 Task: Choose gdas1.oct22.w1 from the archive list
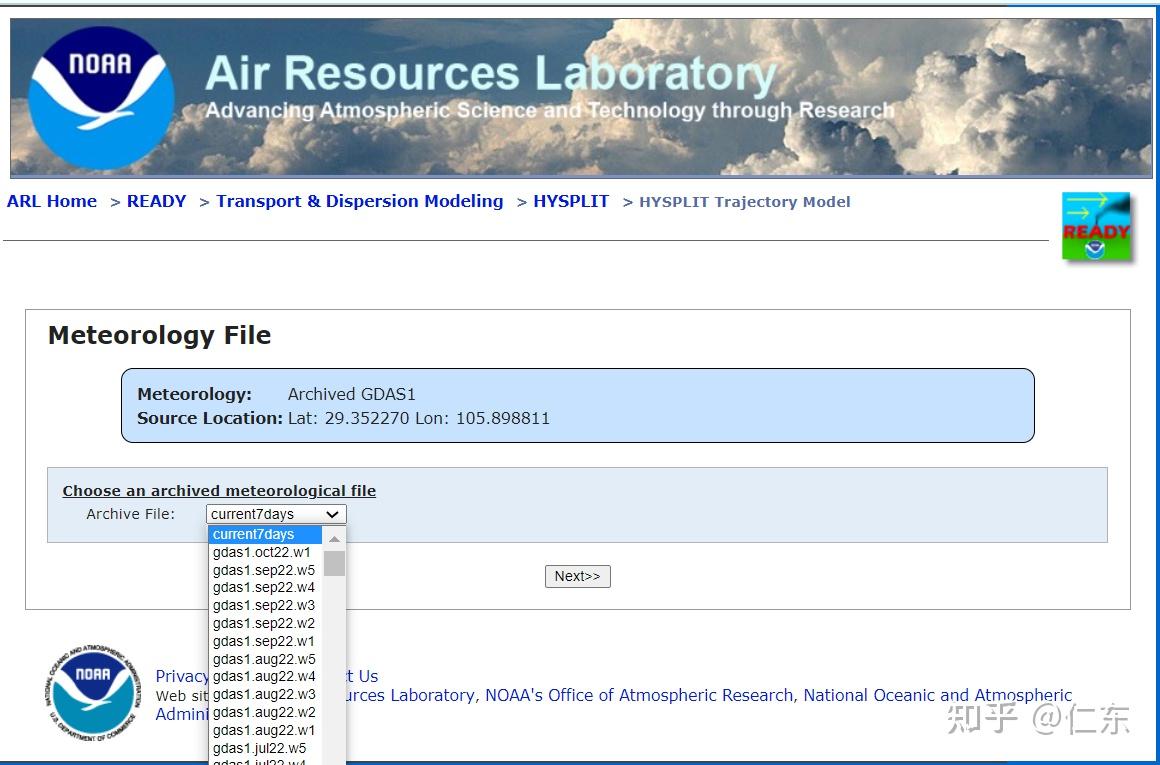(x=262, y=552)
